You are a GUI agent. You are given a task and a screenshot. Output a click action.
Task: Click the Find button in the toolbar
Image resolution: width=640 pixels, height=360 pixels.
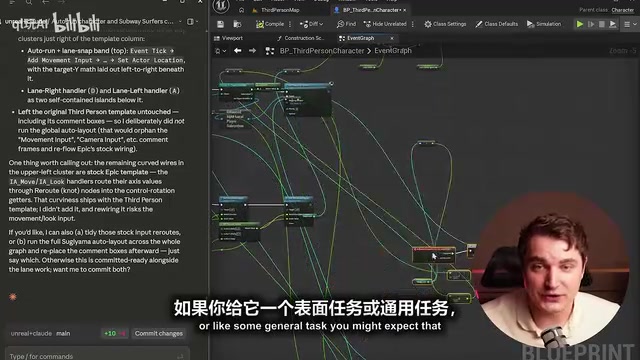[347, 24]
